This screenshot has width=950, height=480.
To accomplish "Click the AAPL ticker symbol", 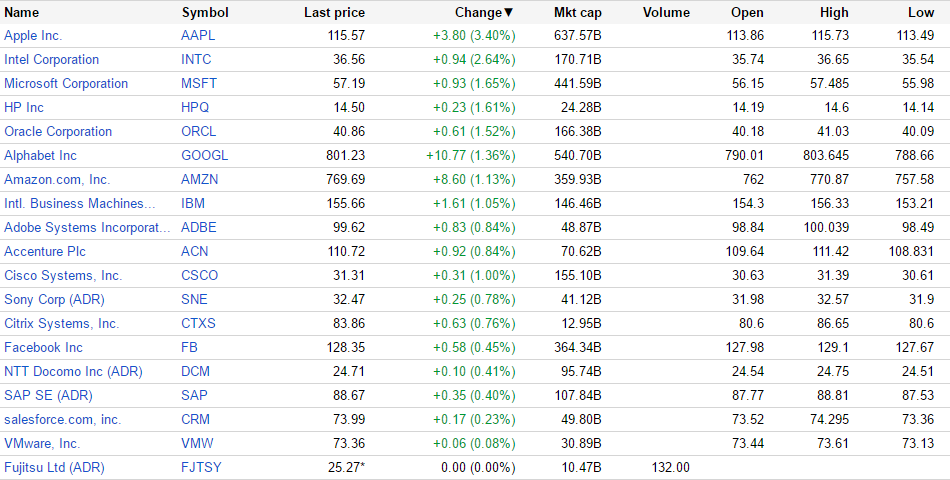I will [198, 35].
